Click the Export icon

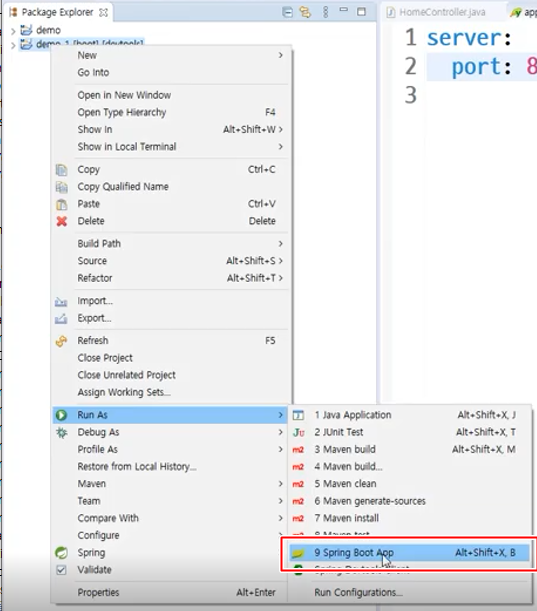tap(61, 319)
